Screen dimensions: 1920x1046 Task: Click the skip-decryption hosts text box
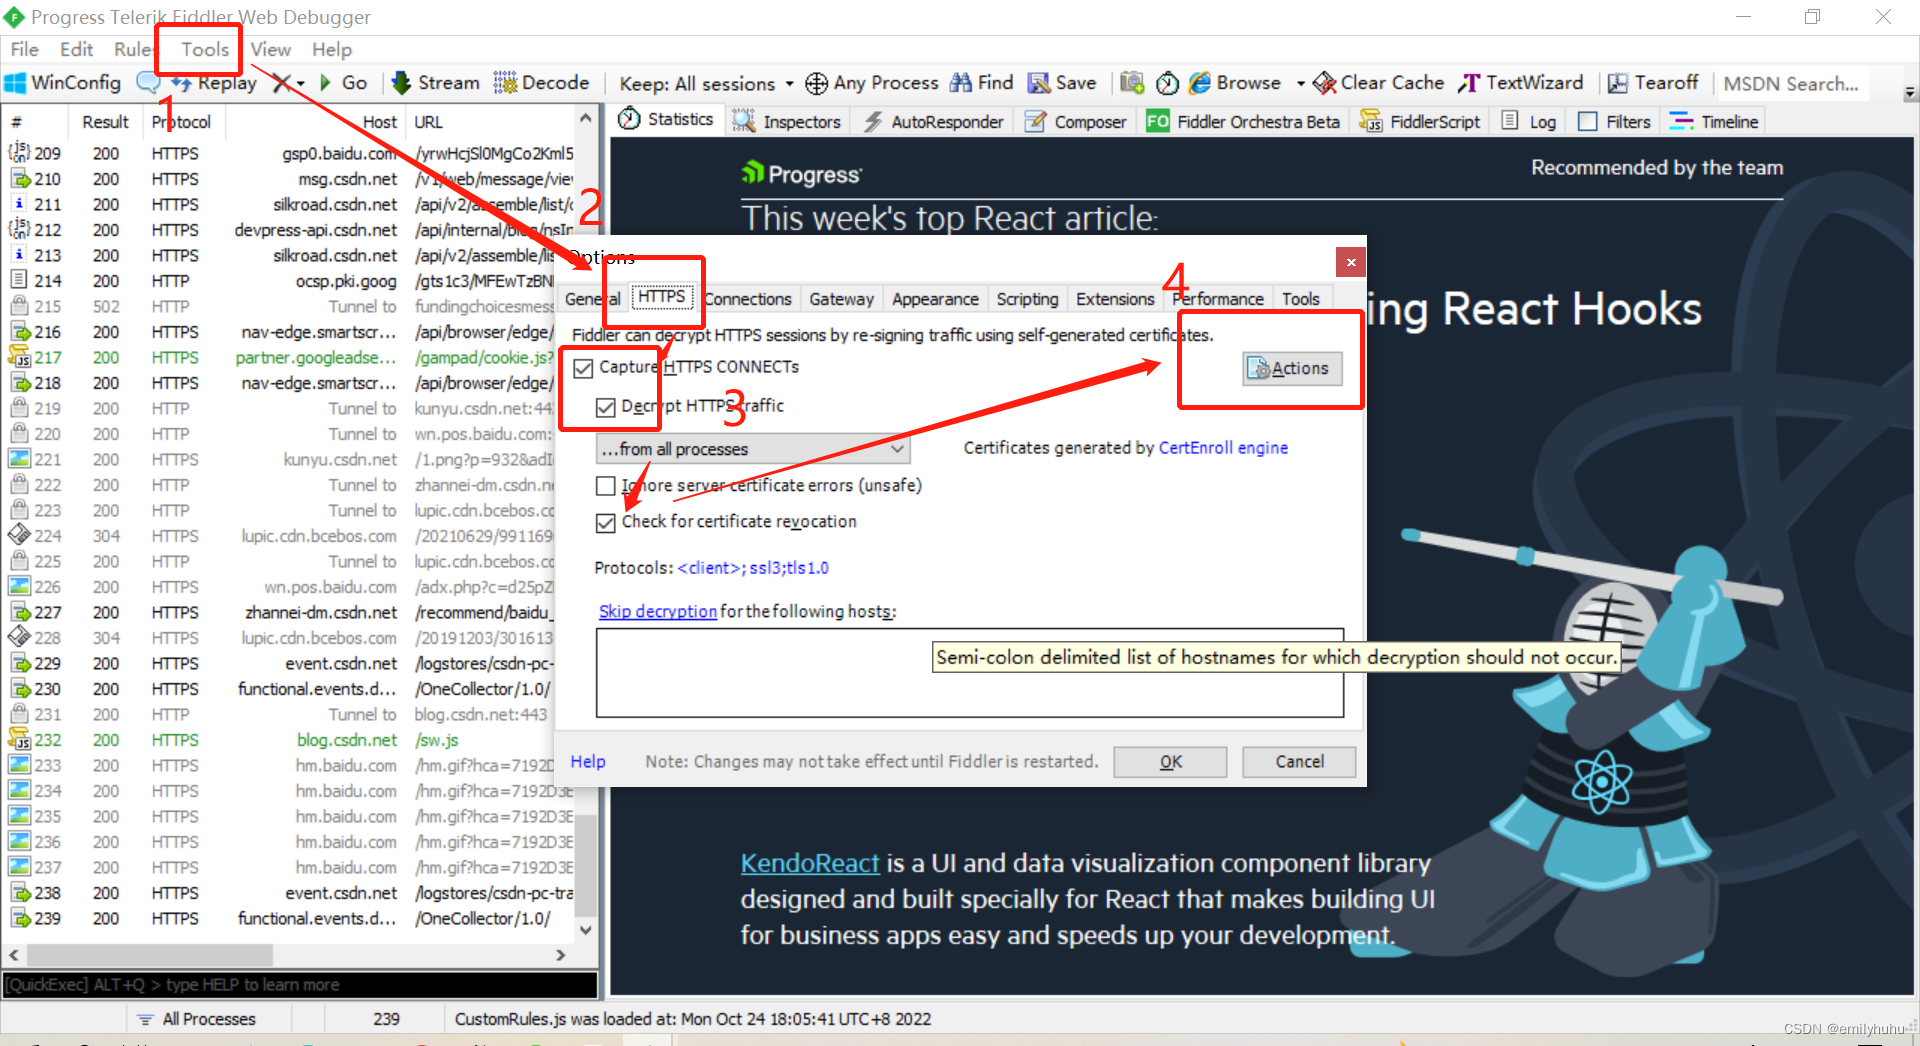(x=969, y=673)
